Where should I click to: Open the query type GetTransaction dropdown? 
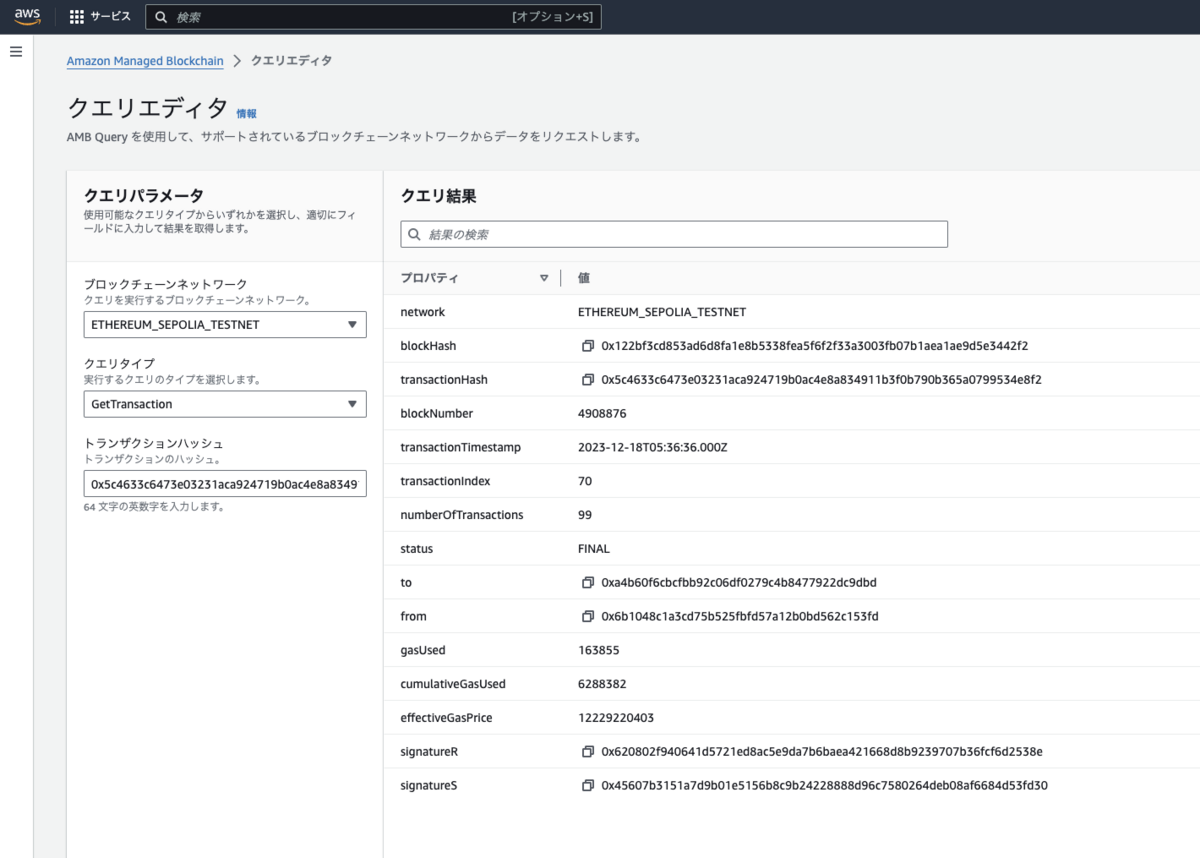pyautogui.click(x=225, y=404)
